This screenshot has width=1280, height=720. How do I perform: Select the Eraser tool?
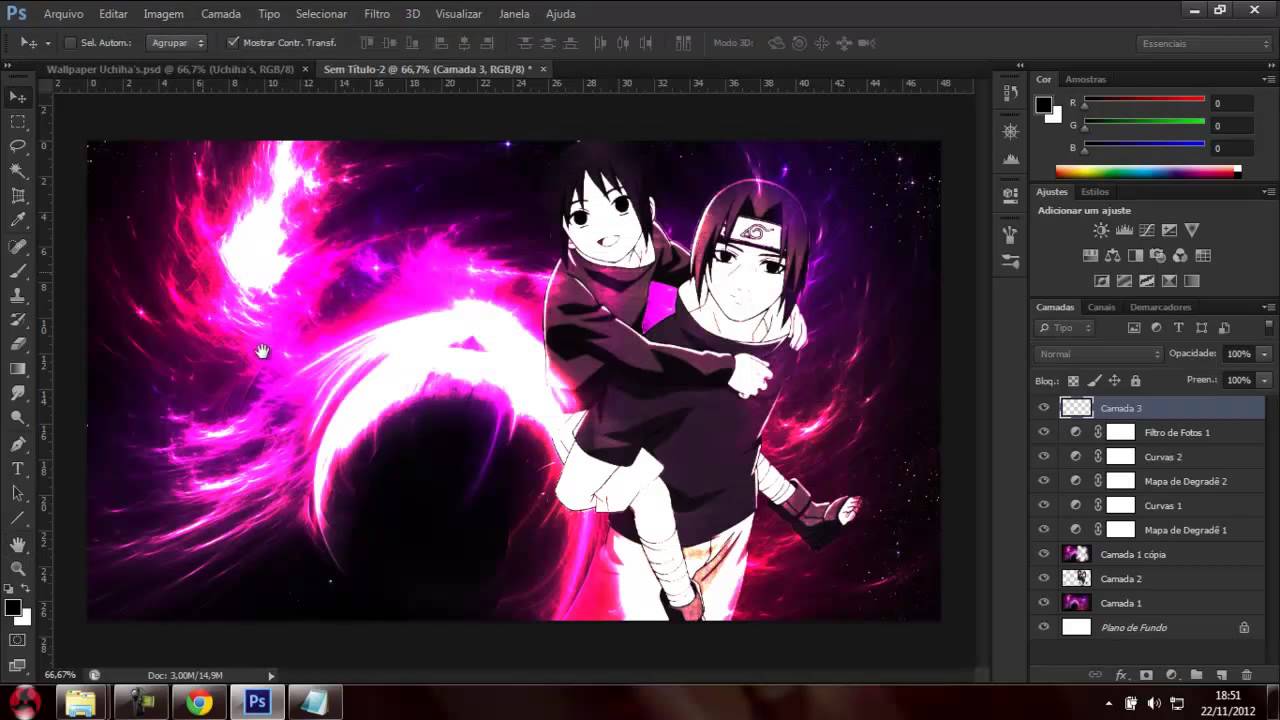point(18,345)
